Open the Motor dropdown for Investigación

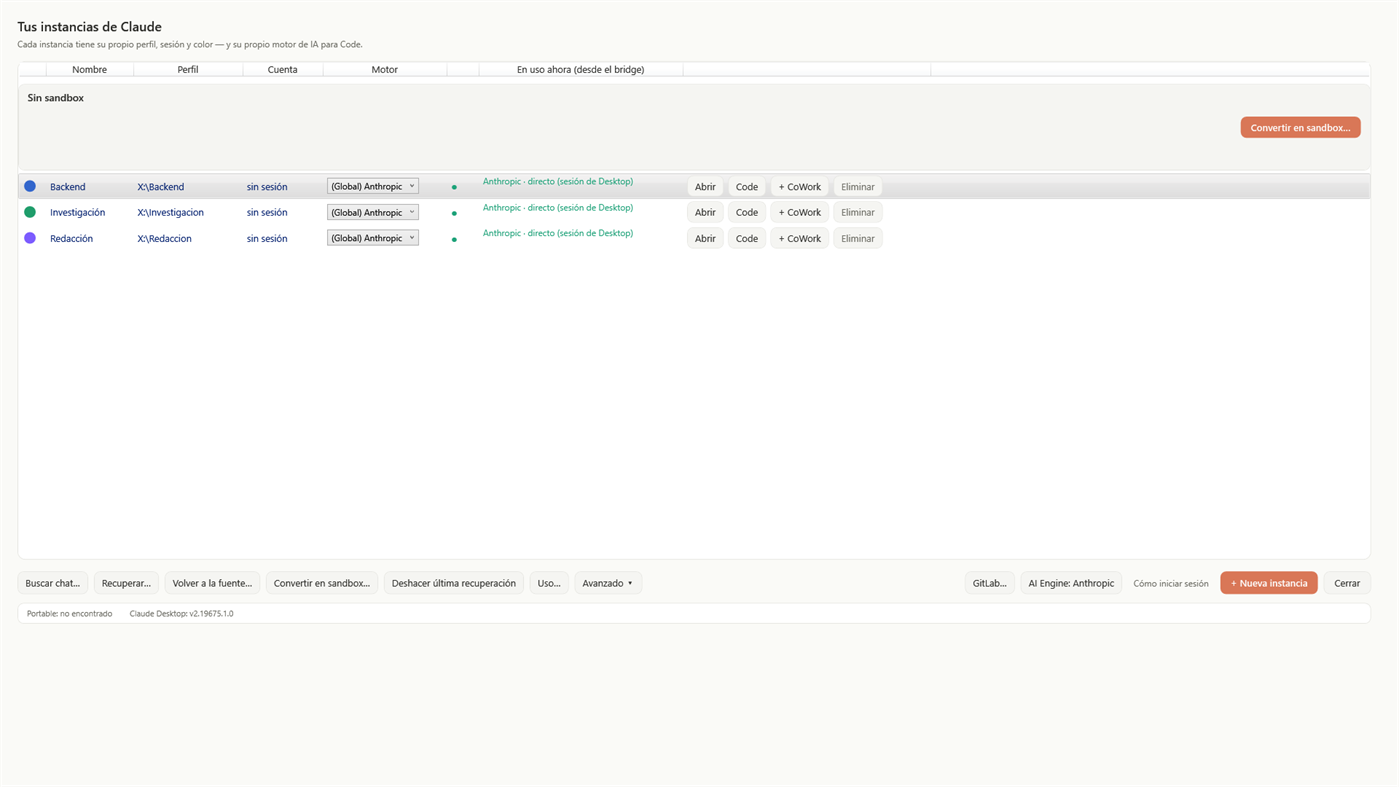coord(372,212)
